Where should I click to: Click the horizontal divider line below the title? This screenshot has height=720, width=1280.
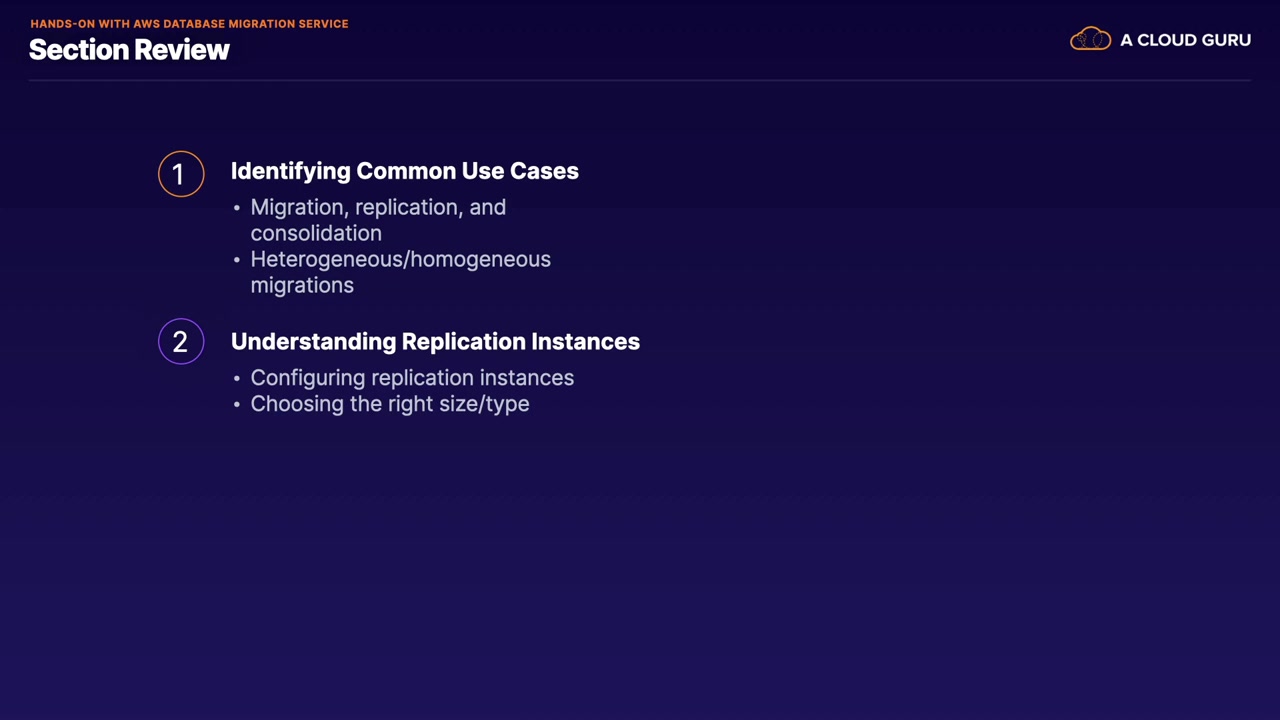[640, 79]
